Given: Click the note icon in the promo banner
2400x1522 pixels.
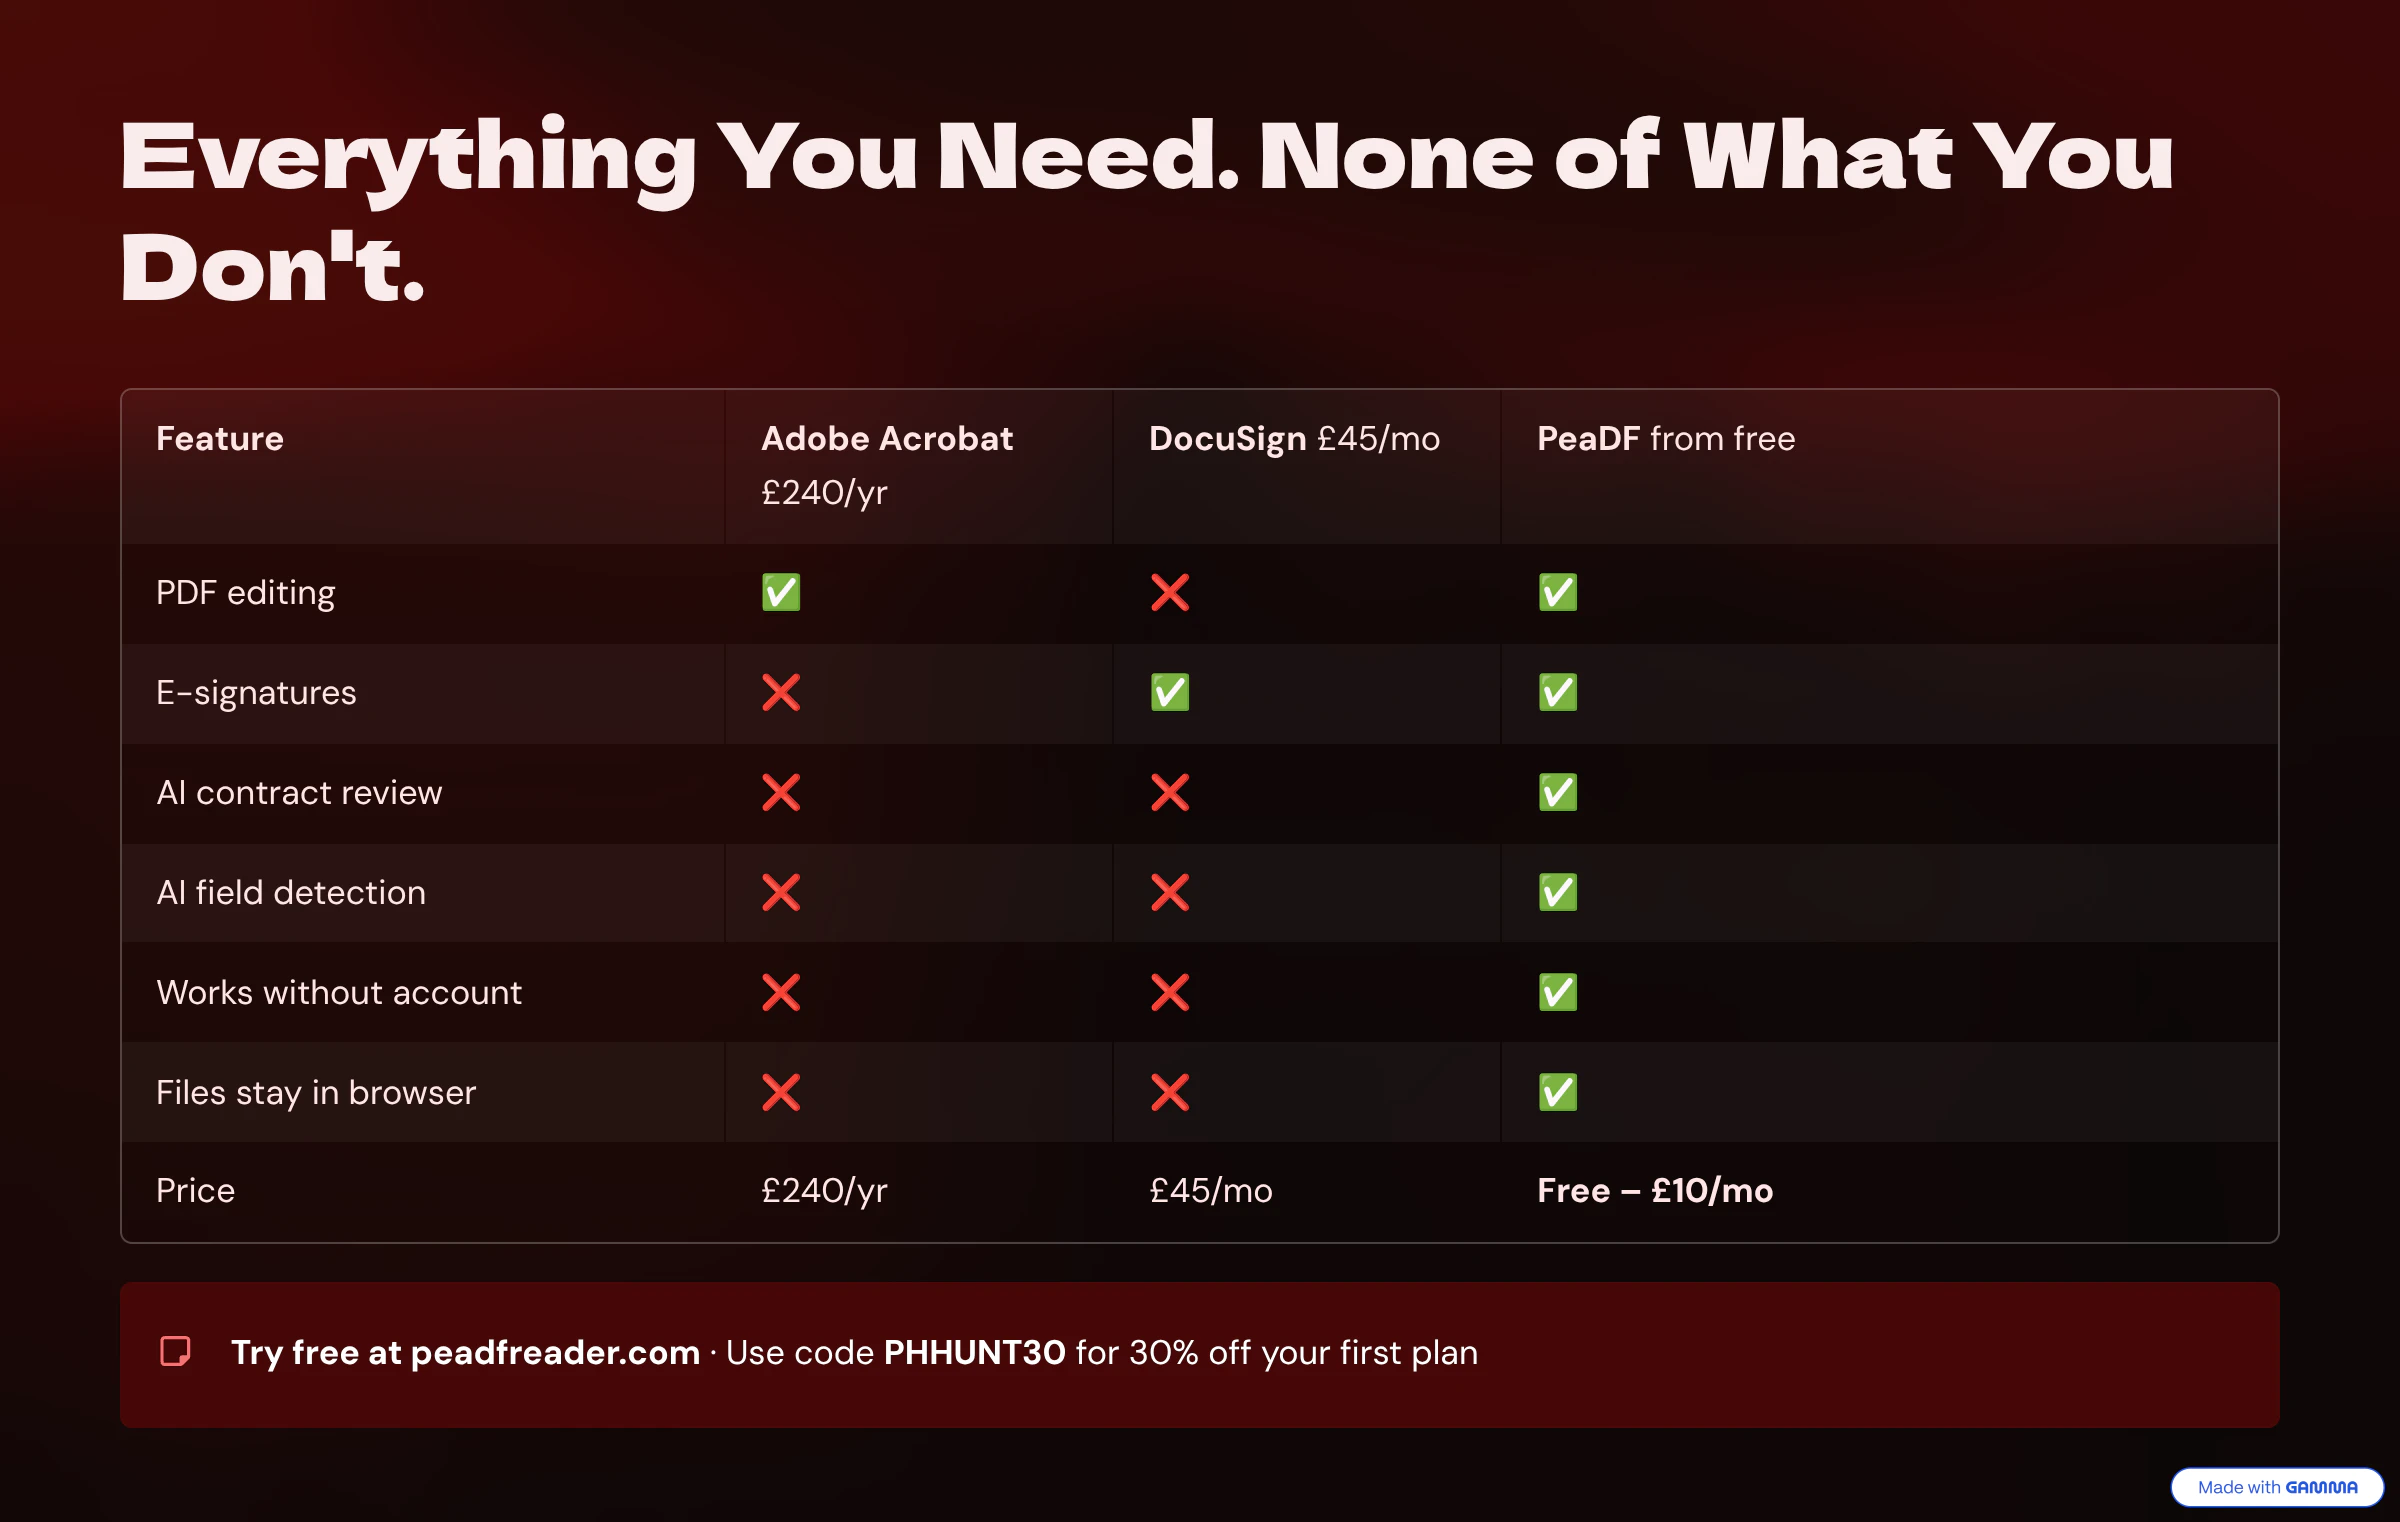Looking at the screenshot, I should [176, 1351].
